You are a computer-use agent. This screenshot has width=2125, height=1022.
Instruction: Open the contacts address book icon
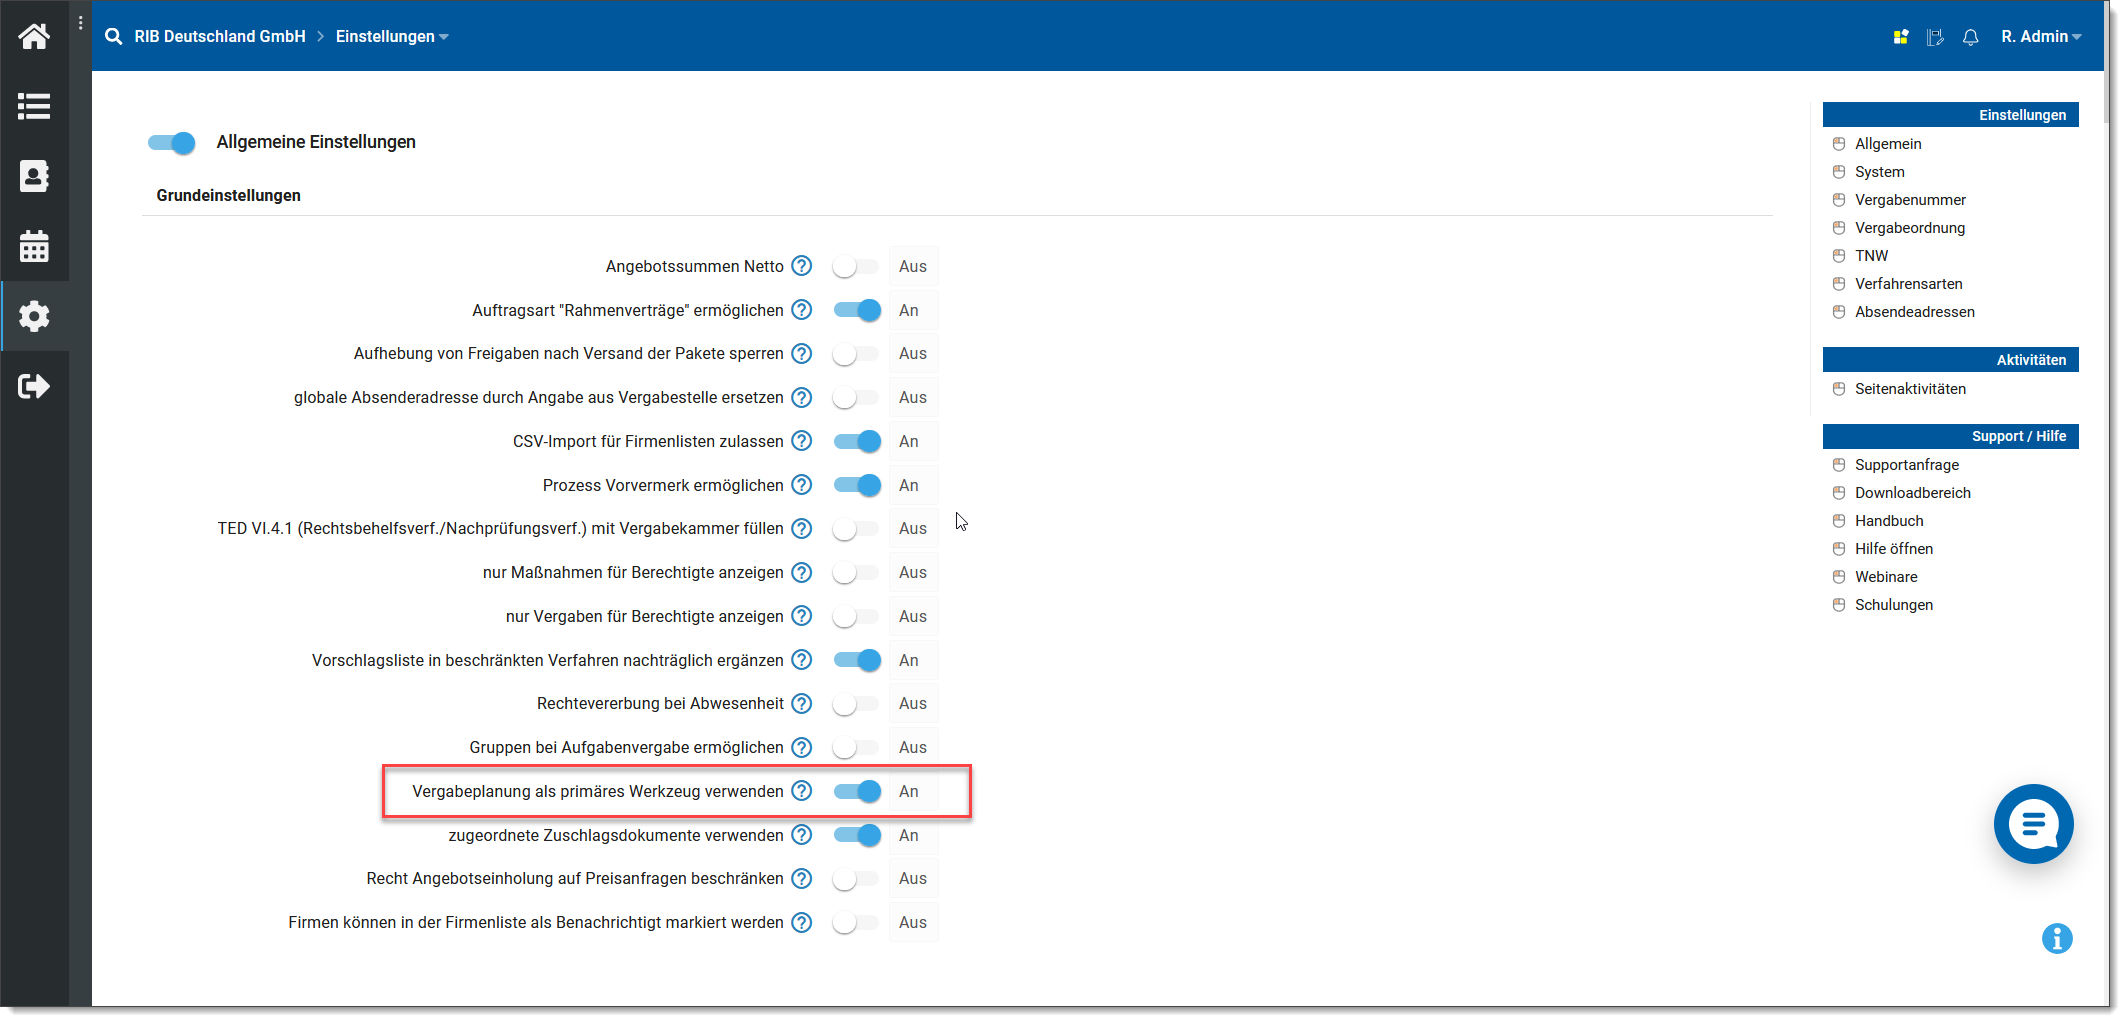[x=34, y=176]
